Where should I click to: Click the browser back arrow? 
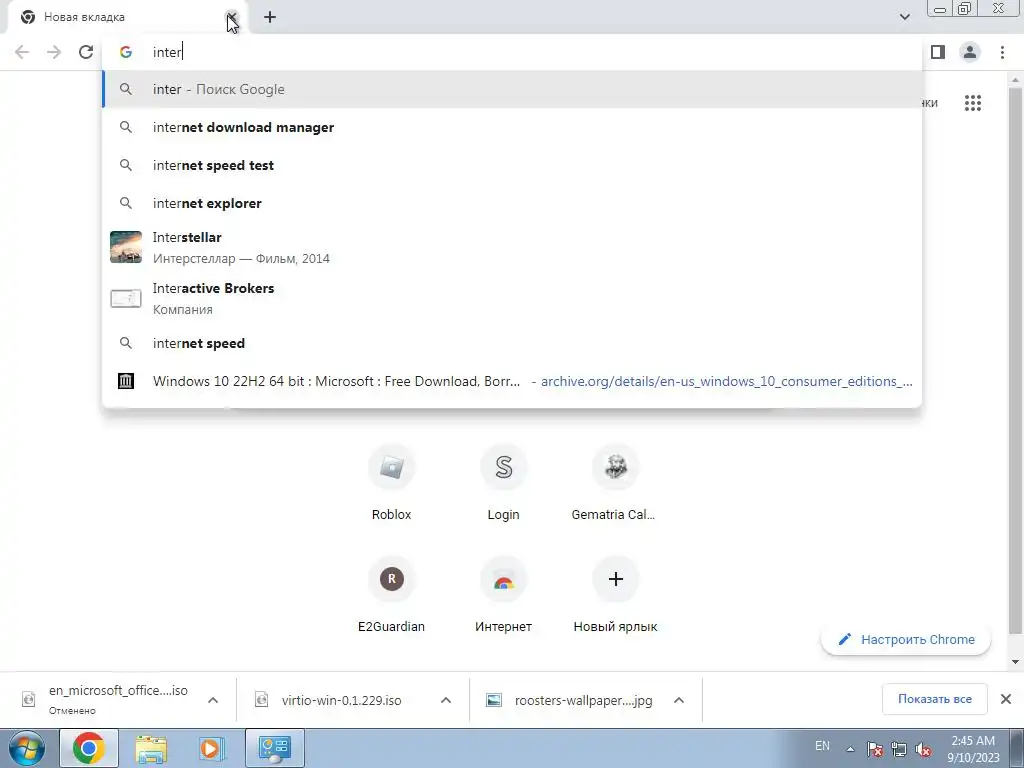pos(22,52)
